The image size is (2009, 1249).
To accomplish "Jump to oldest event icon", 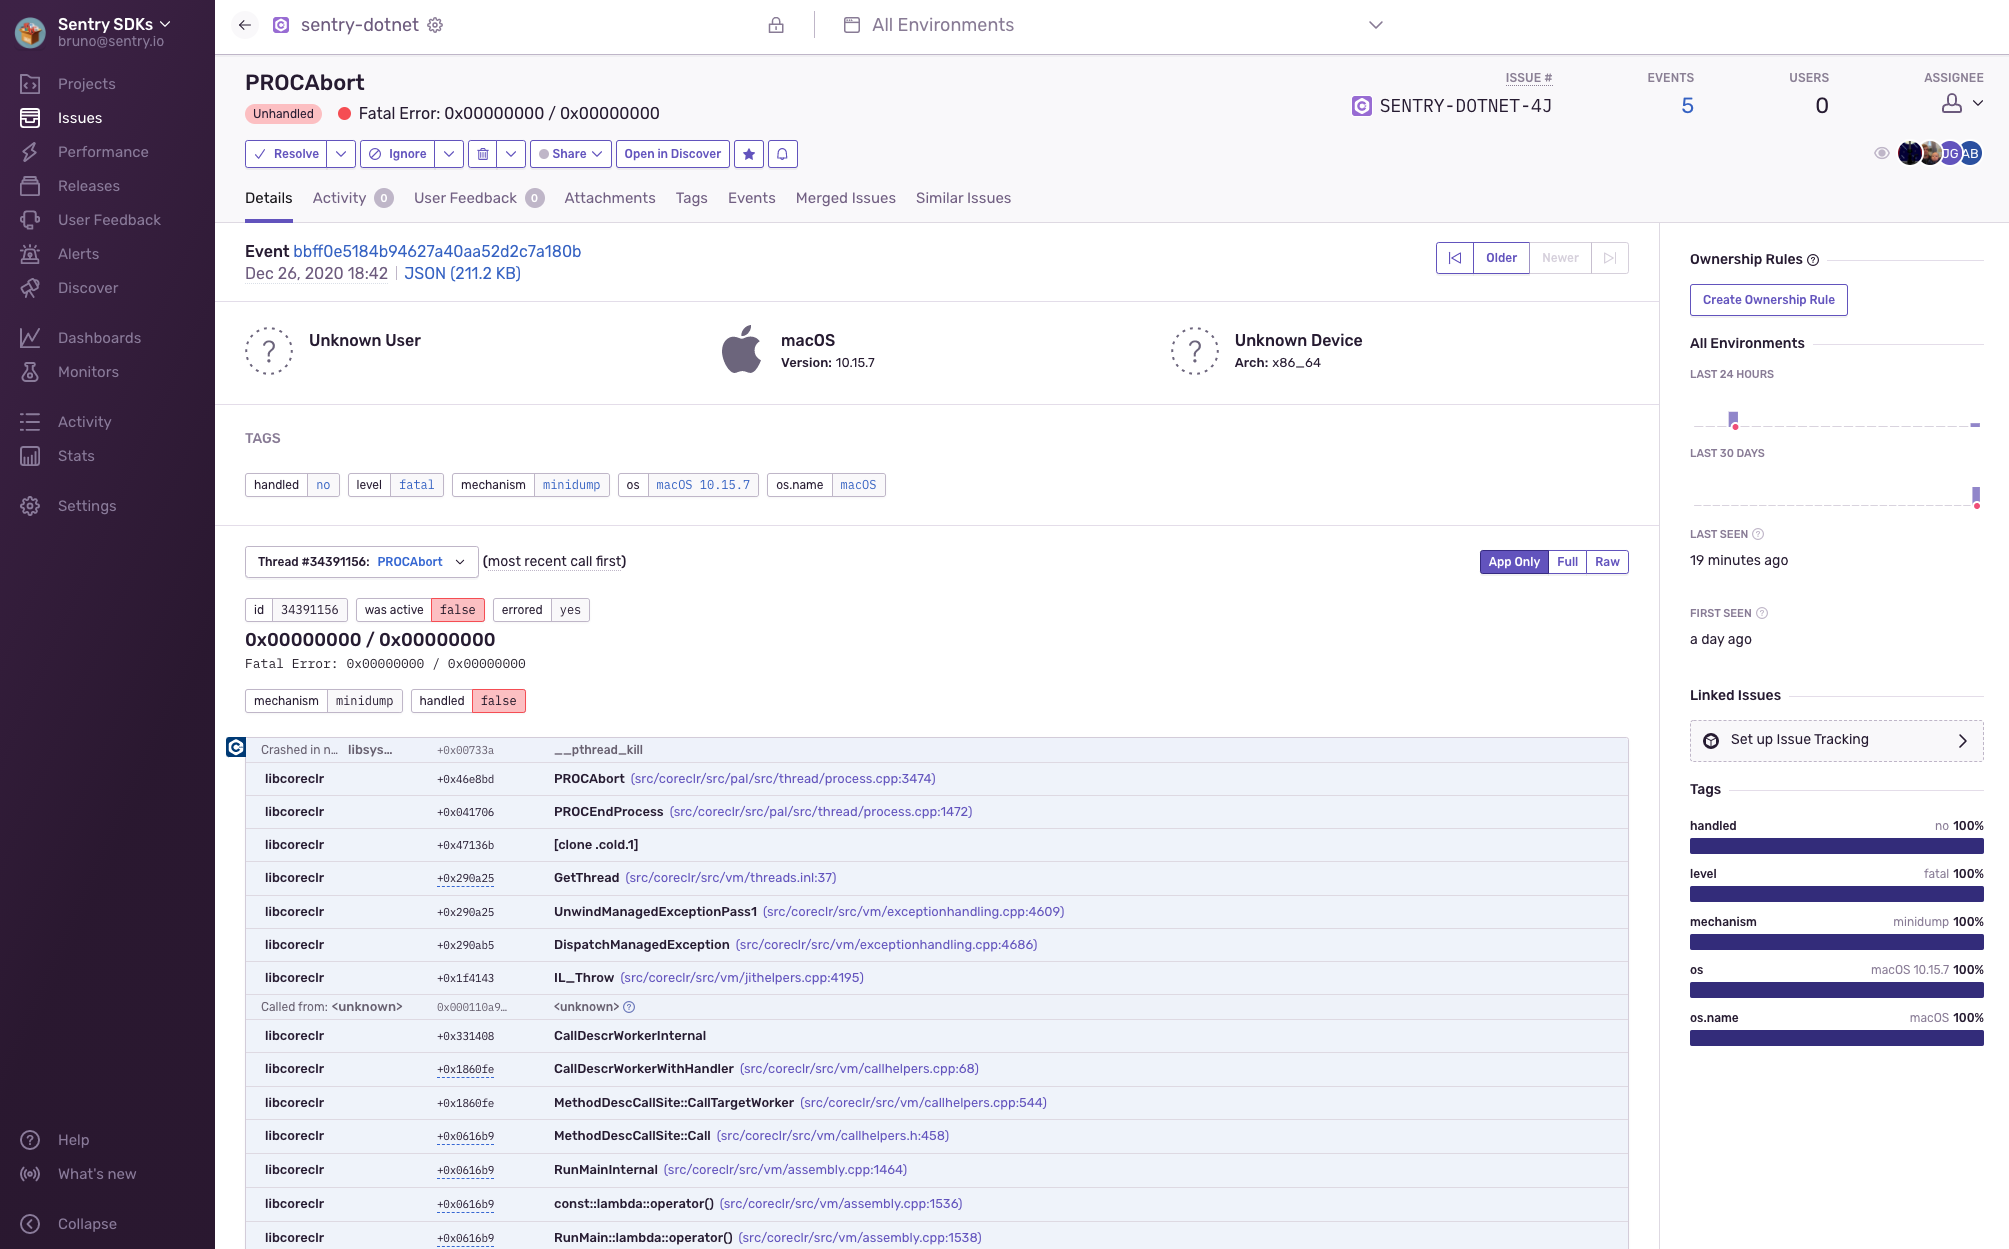I will tap(1455, 258).
